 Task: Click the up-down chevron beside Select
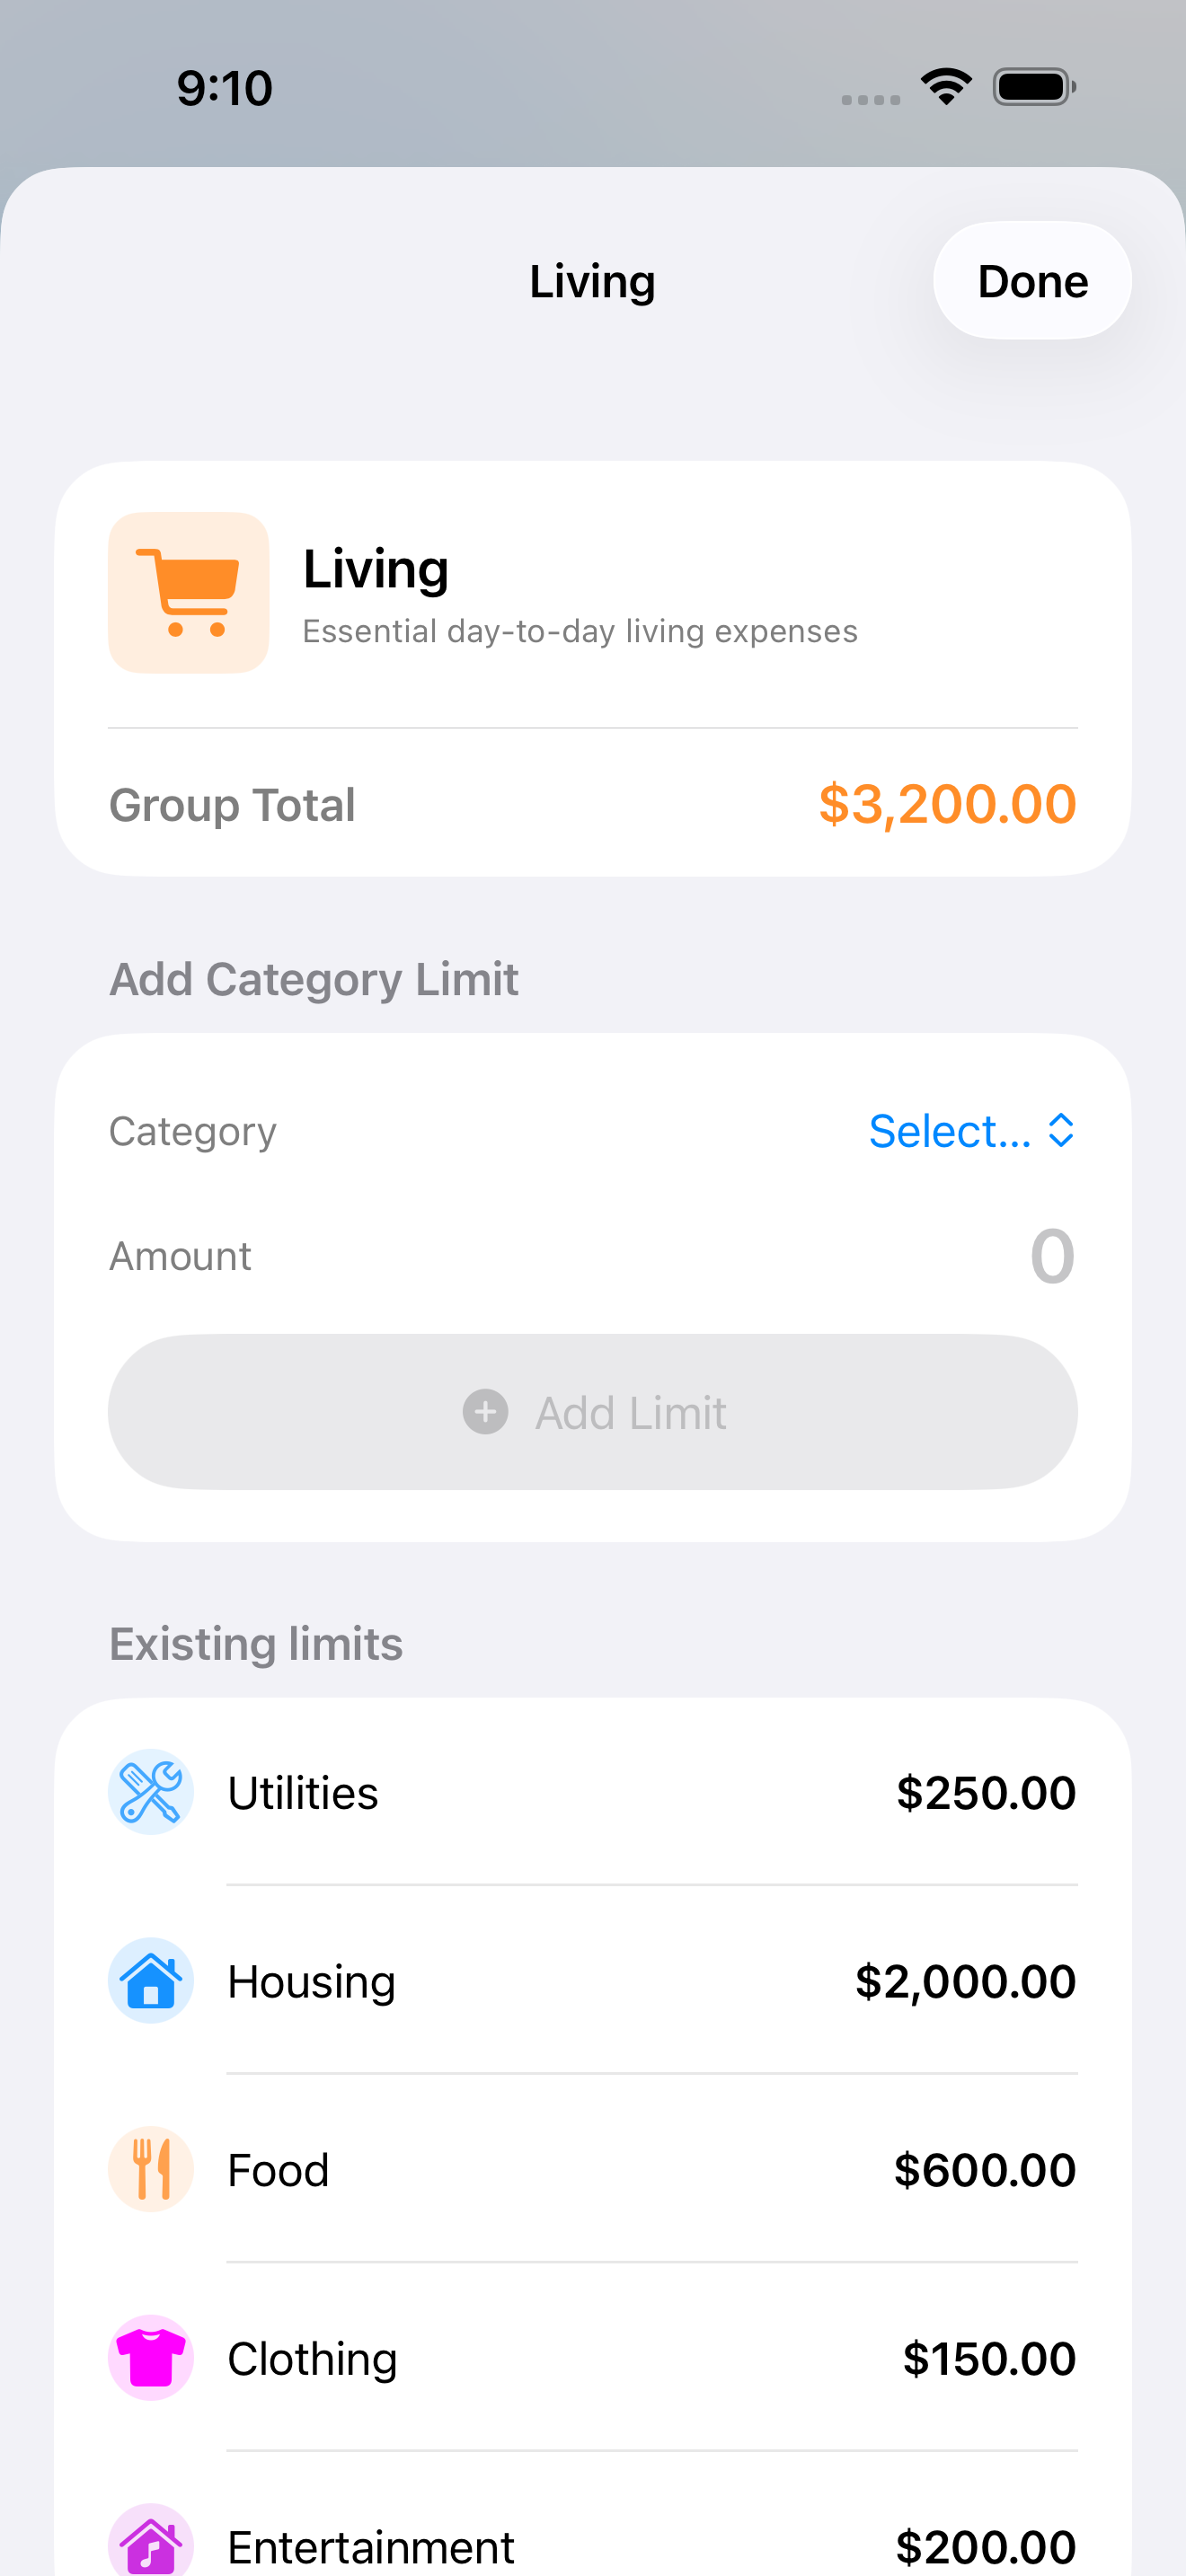[x=1061, y=1131]
